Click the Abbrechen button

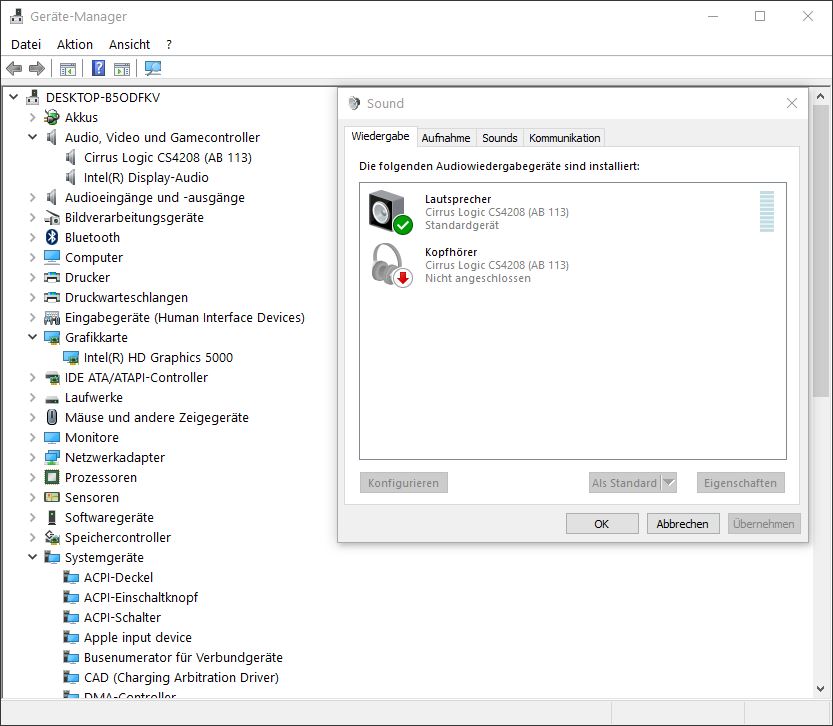tap(683, 523)
